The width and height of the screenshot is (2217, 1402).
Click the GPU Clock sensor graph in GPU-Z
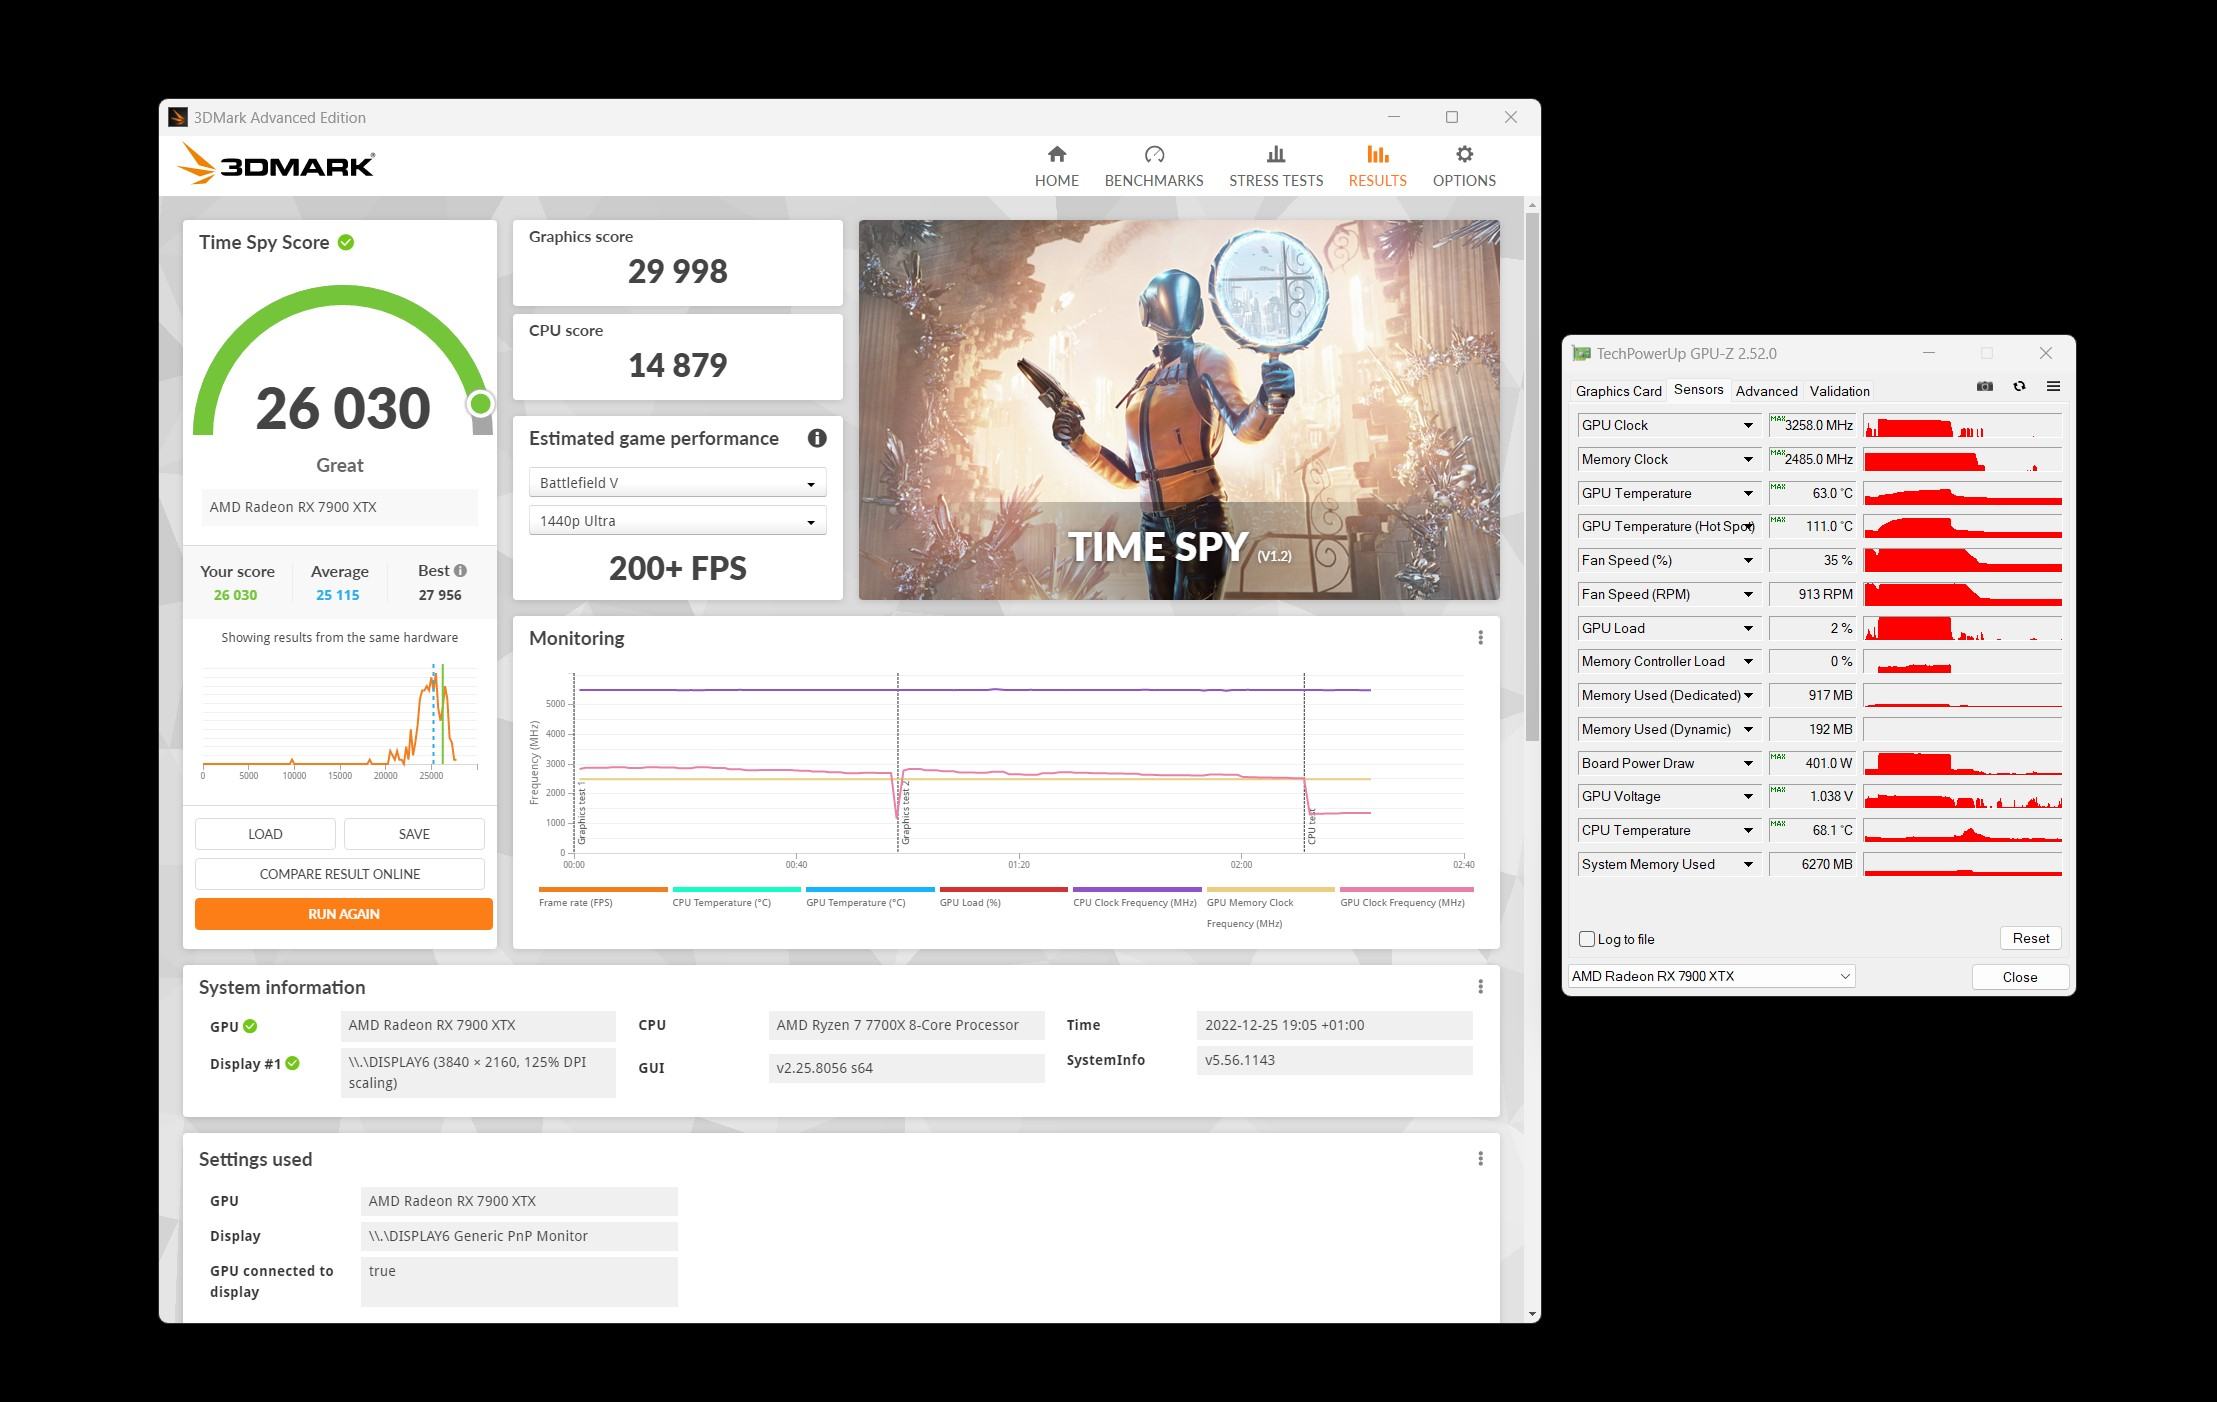tap(1962, 426)
